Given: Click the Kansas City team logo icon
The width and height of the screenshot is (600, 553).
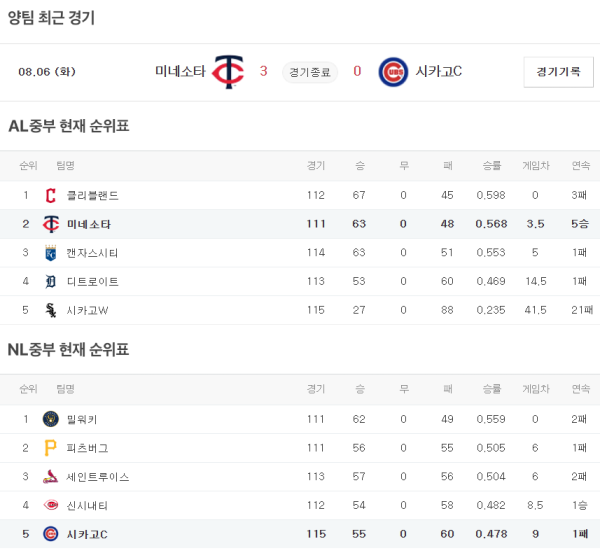Looking at the screenshot, I should pos(51,253).
